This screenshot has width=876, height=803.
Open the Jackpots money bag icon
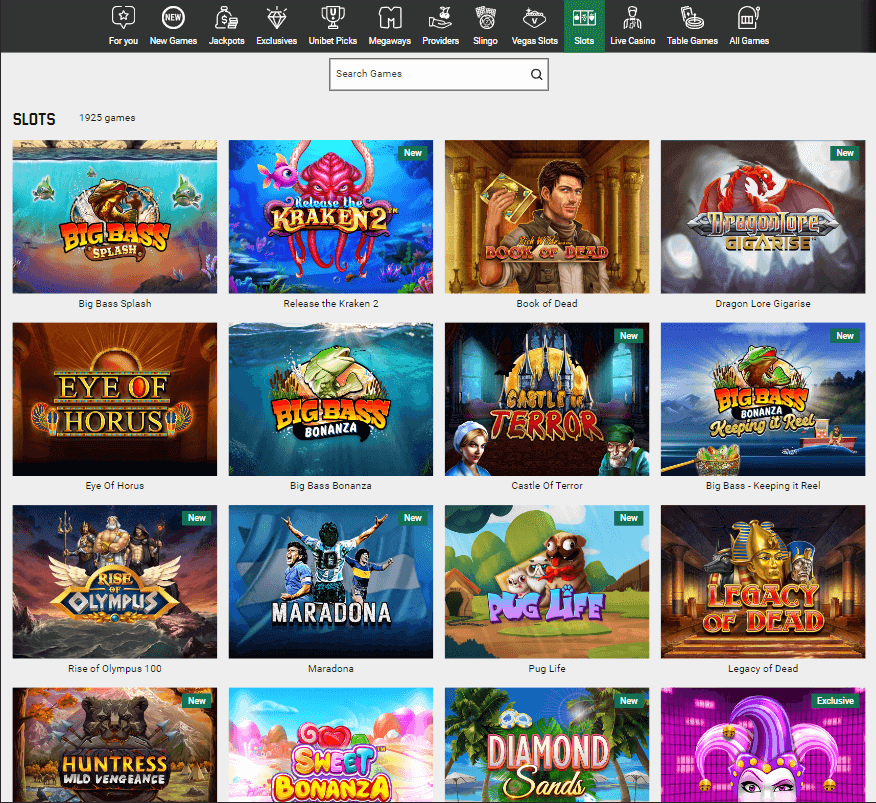pos(226,17)
